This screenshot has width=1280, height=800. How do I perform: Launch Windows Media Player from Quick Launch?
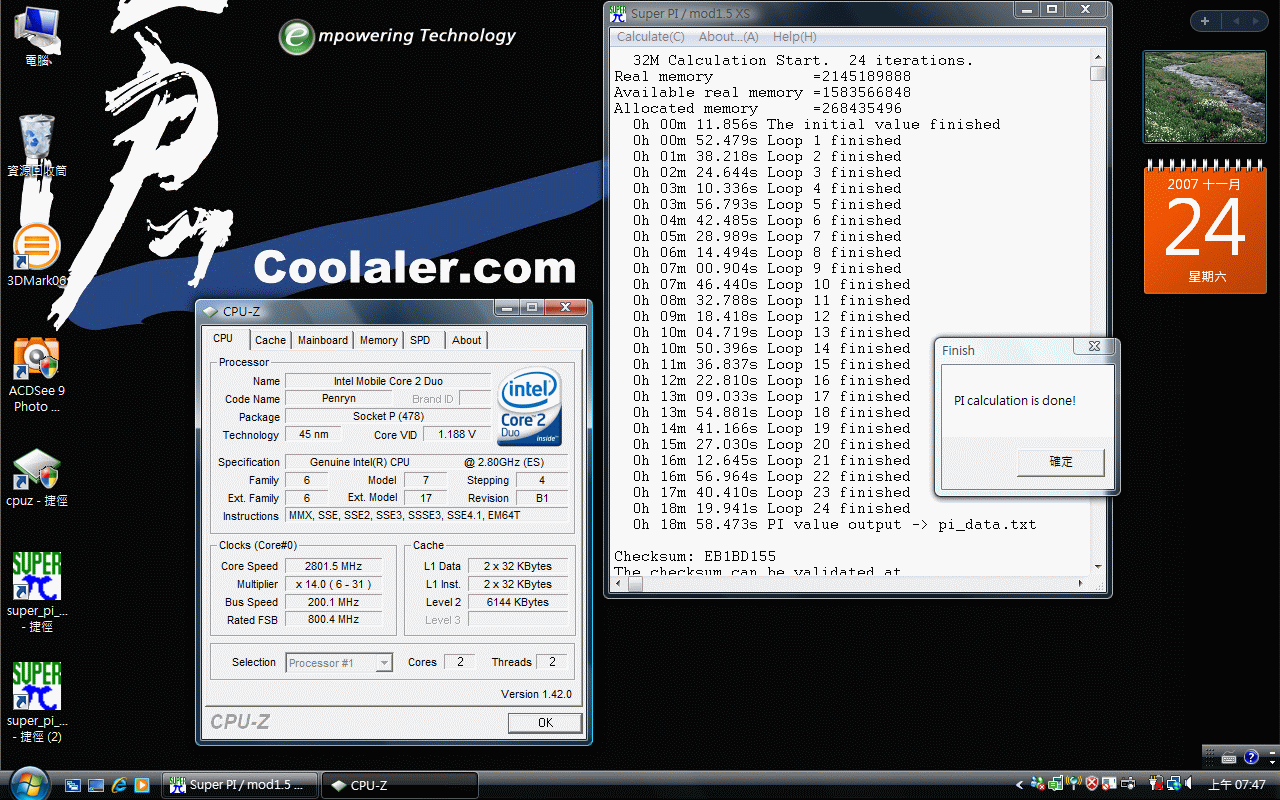(142, 785)
